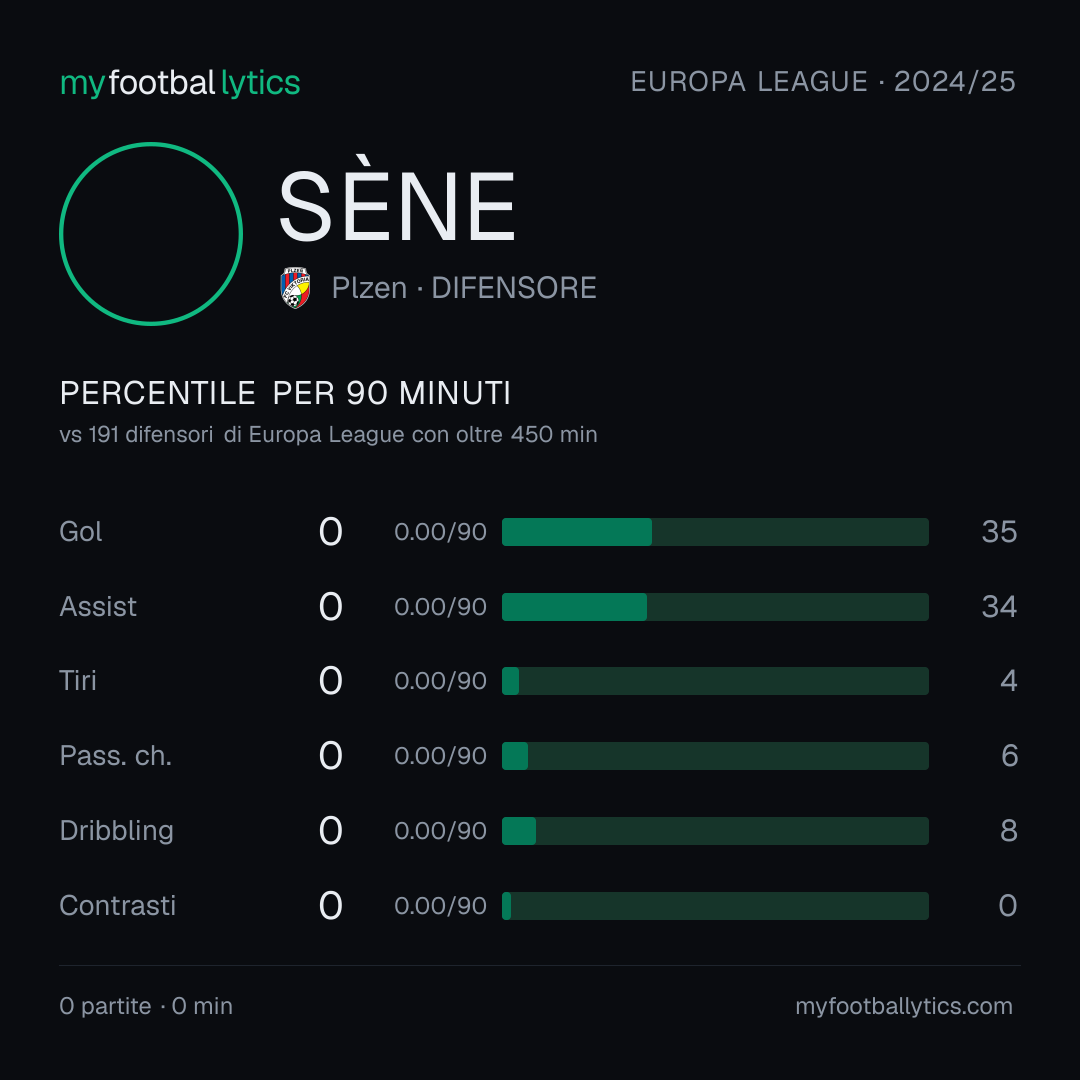Click the Assist percentile bar

pyautogui.click(x=715, y=607)
